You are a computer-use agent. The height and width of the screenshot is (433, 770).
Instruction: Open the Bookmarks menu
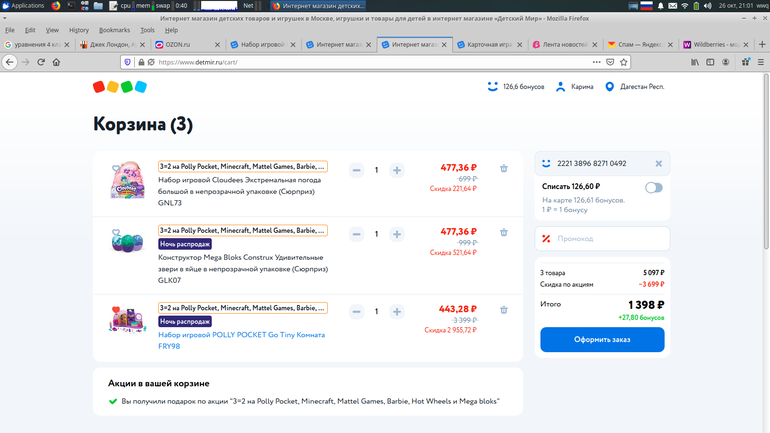(114, 30)
